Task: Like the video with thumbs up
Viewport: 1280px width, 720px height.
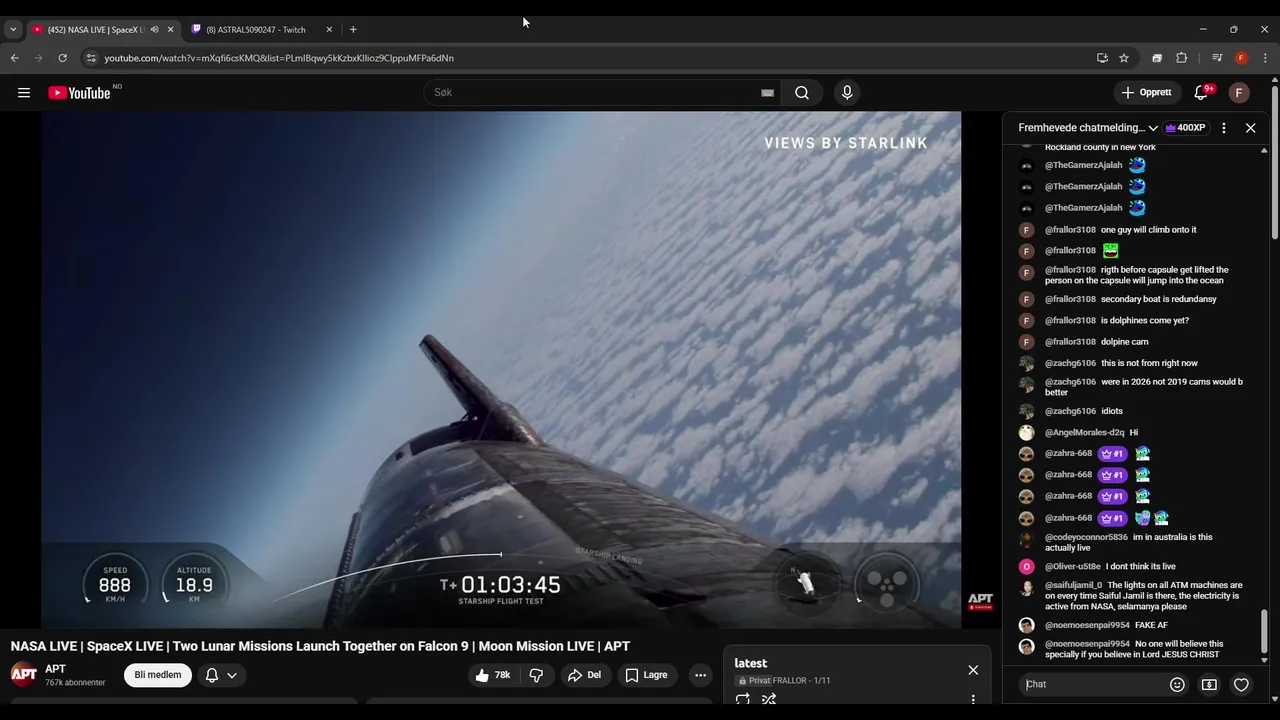Action: [x=494, y=675]
